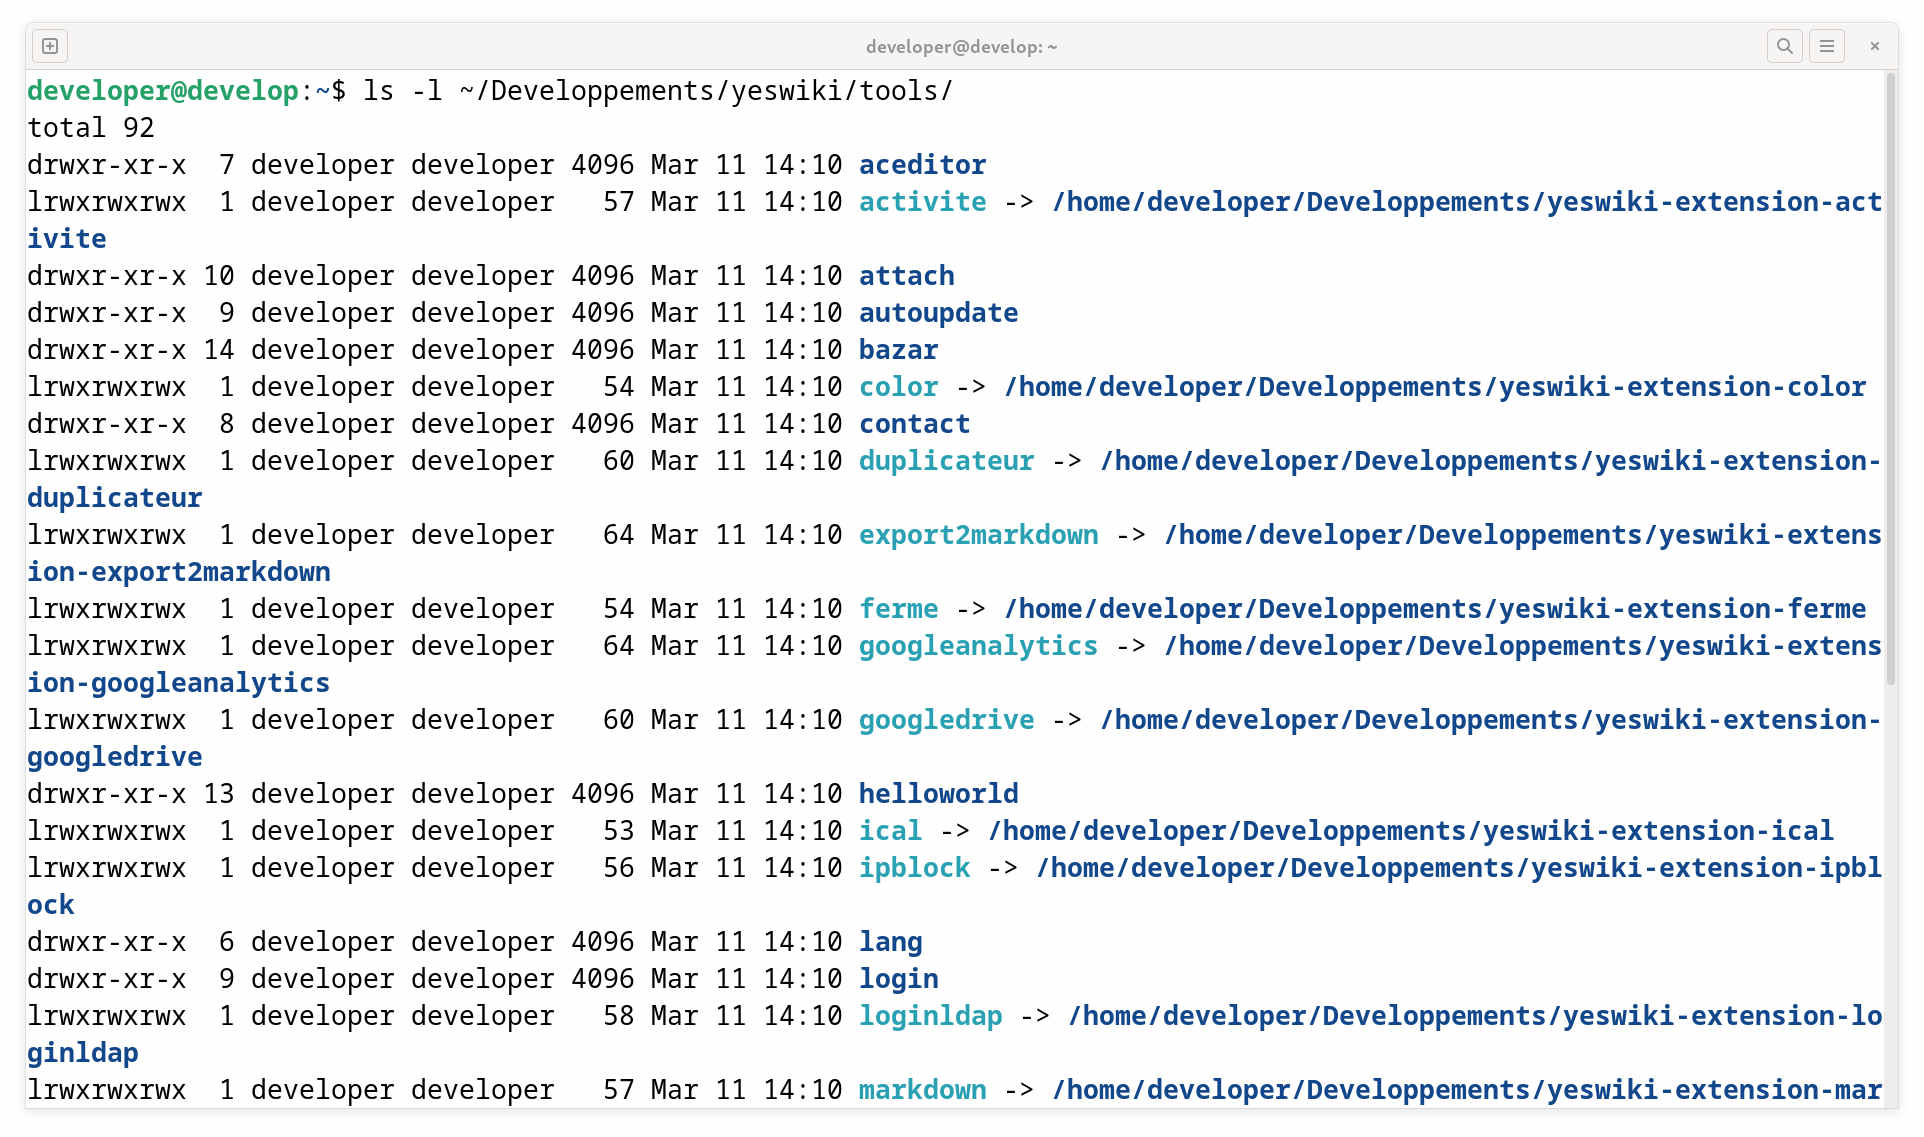Click the login directory in the output
The image size is (1924, 1137).
[x=897, y=978]
